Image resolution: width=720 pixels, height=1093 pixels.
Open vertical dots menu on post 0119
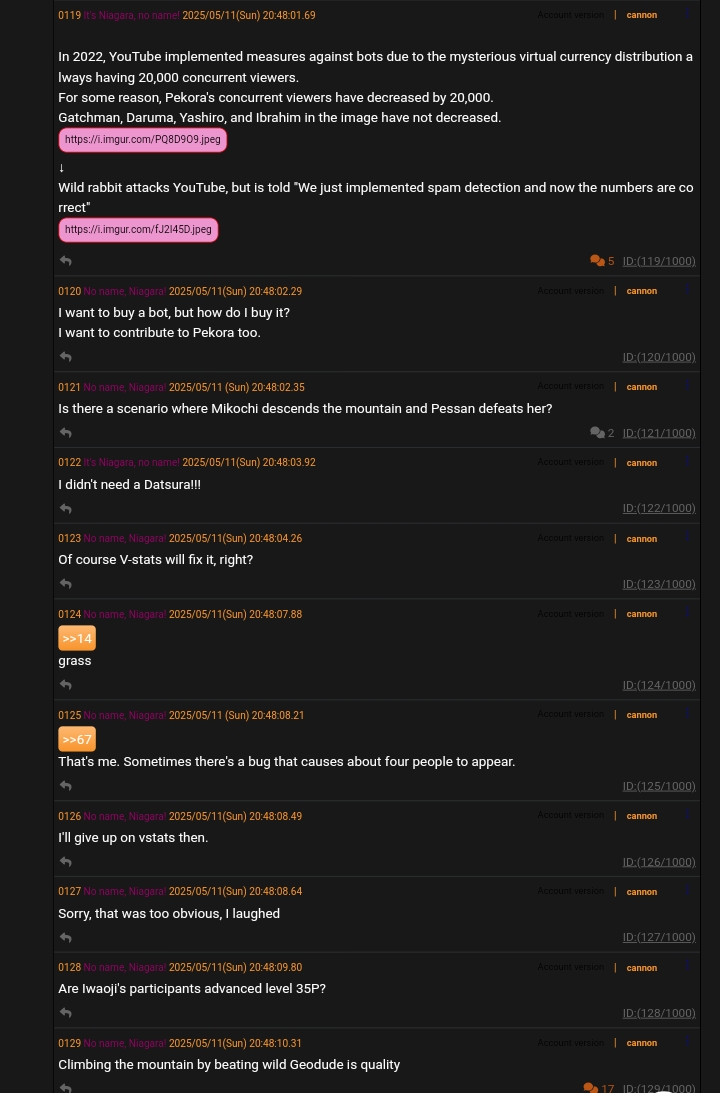[x=687, y=13]
